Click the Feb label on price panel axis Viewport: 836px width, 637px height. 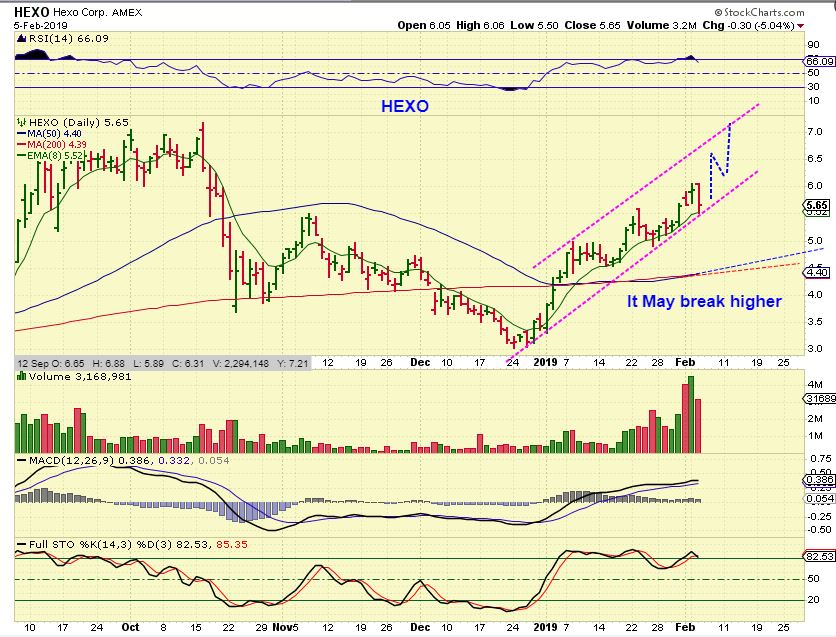(x=685, y=362)
